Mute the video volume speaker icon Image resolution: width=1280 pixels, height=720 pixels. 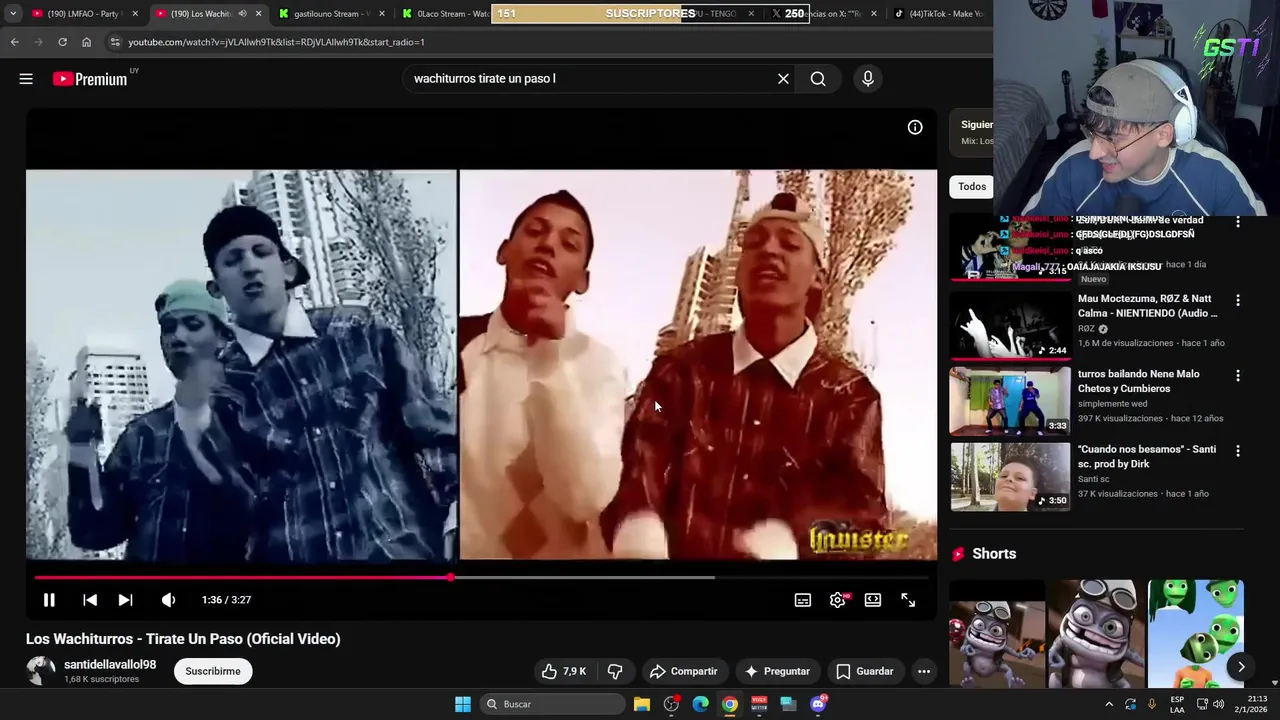click(168, 600)
